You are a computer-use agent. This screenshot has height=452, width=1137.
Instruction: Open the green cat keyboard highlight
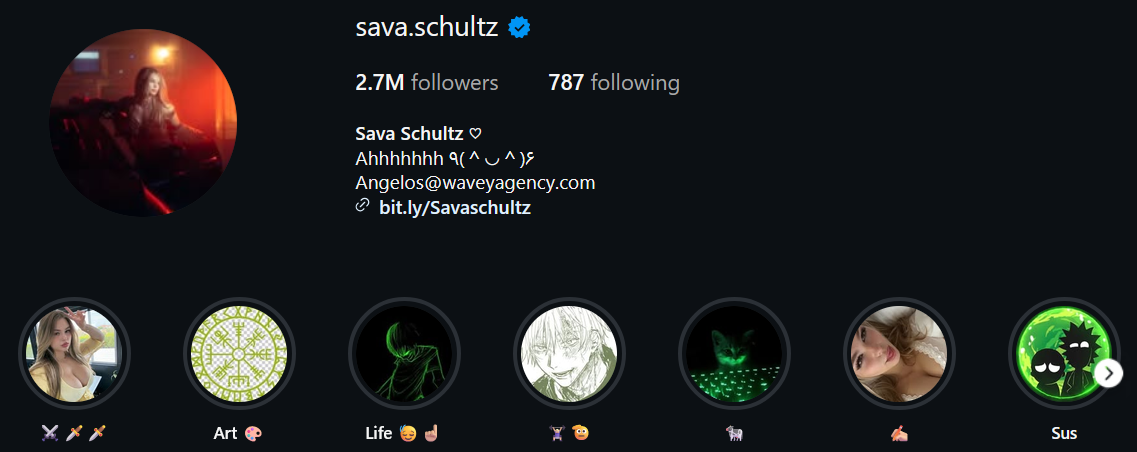point(734,353)
